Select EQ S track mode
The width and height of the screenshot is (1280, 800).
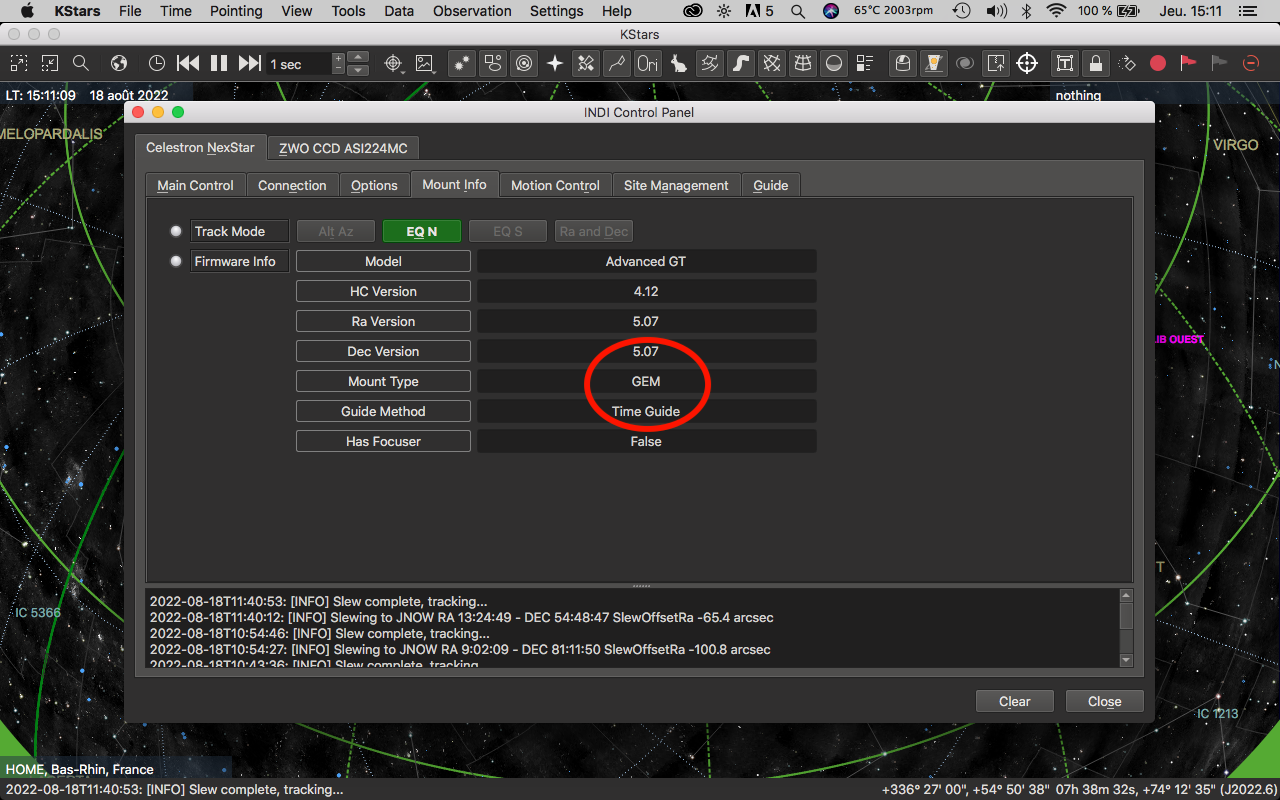[508, 231]
